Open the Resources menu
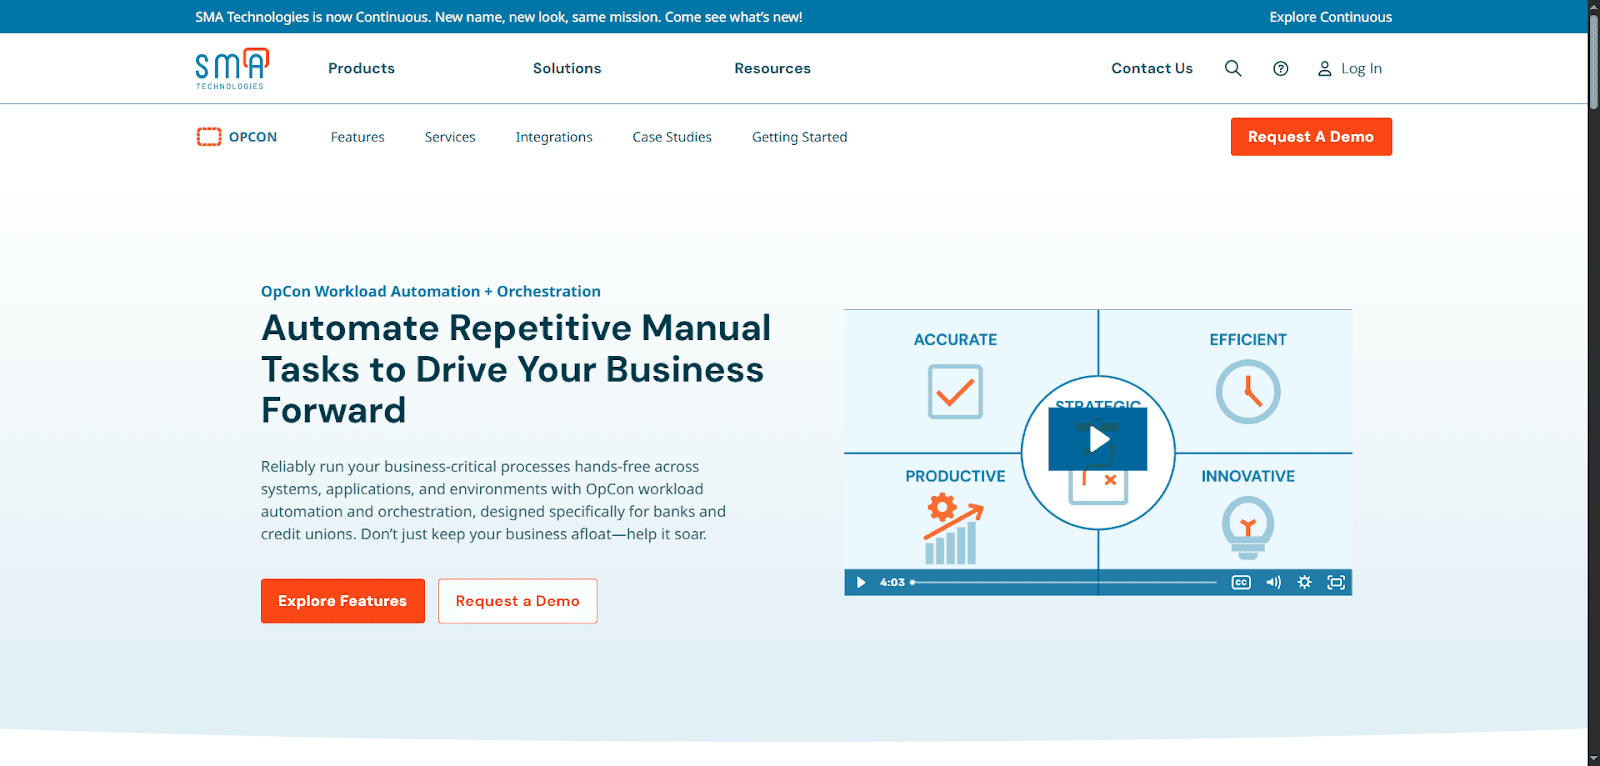This screenshot has width=1600, height=766. pos(772,68)
